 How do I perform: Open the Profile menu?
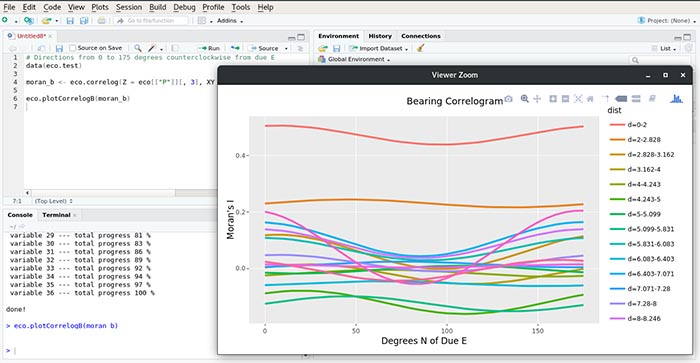coord(213,7)
